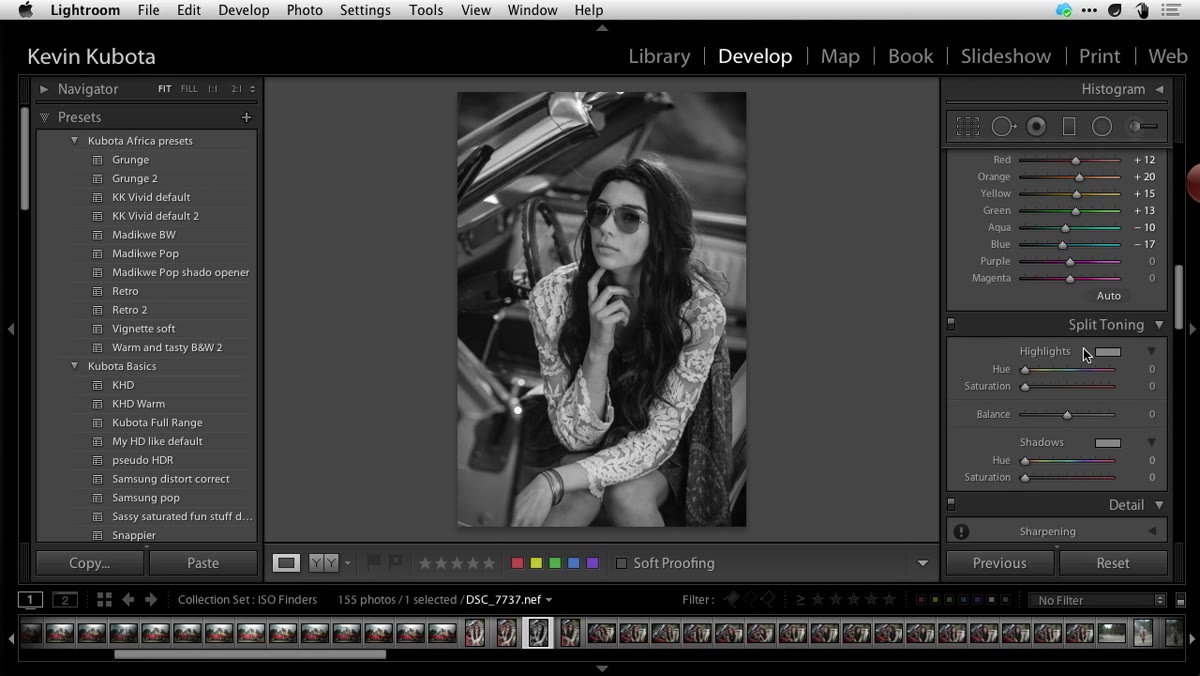Viewport: 1200px width, 676px height.
Task: Toggle filter lock switch at filmstrip right
Action: click(x=1181, y=600)
